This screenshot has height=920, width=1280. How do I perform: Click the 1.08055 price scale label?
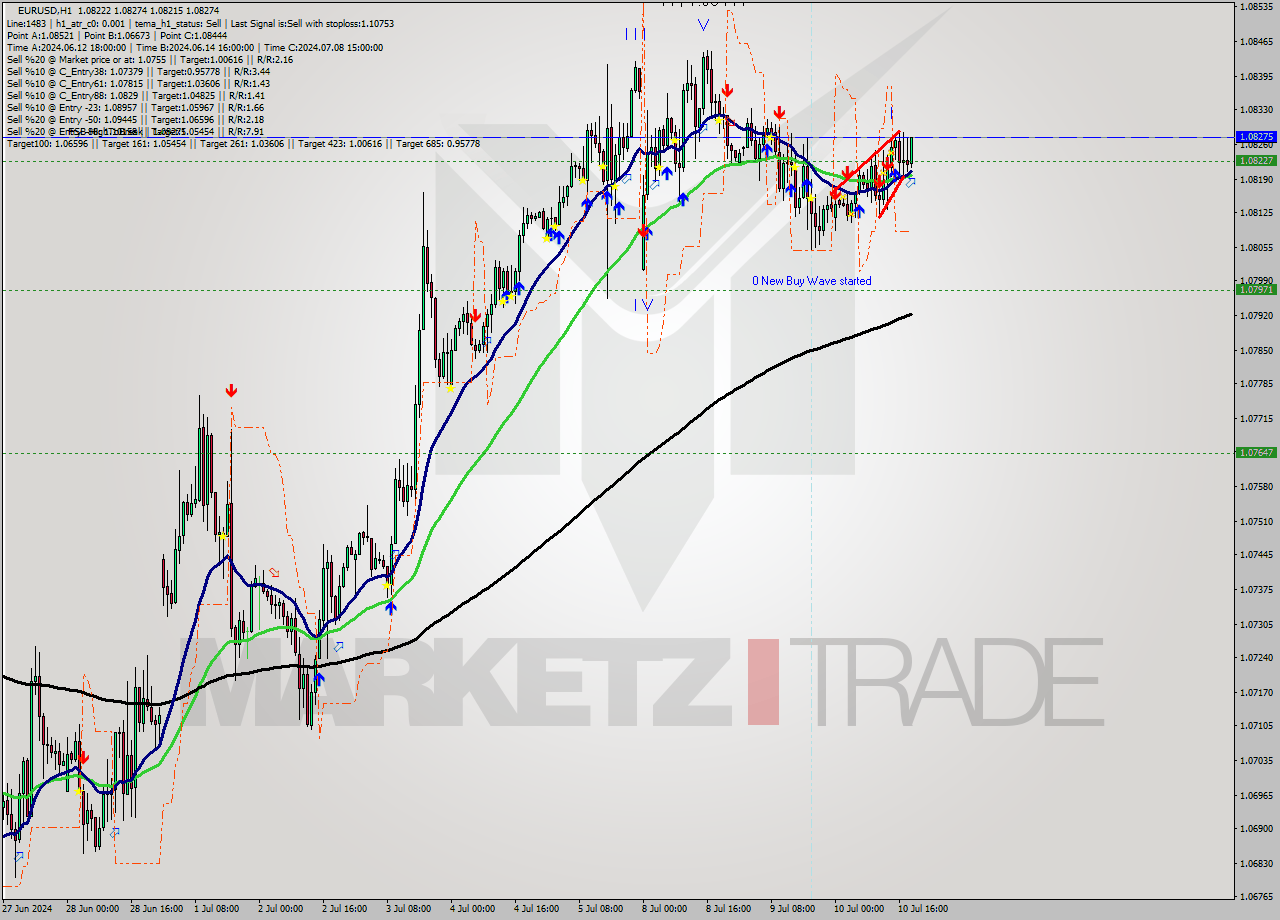click(x=1255, y=247)
